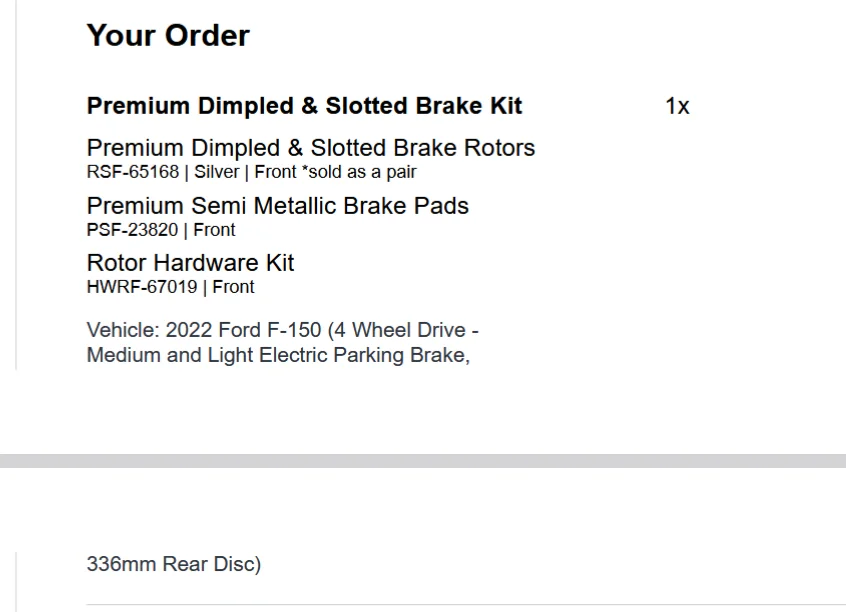Screen dimensions: 846x612
Task: Click the 1x quantity indicator
Action: pos(677,106)
